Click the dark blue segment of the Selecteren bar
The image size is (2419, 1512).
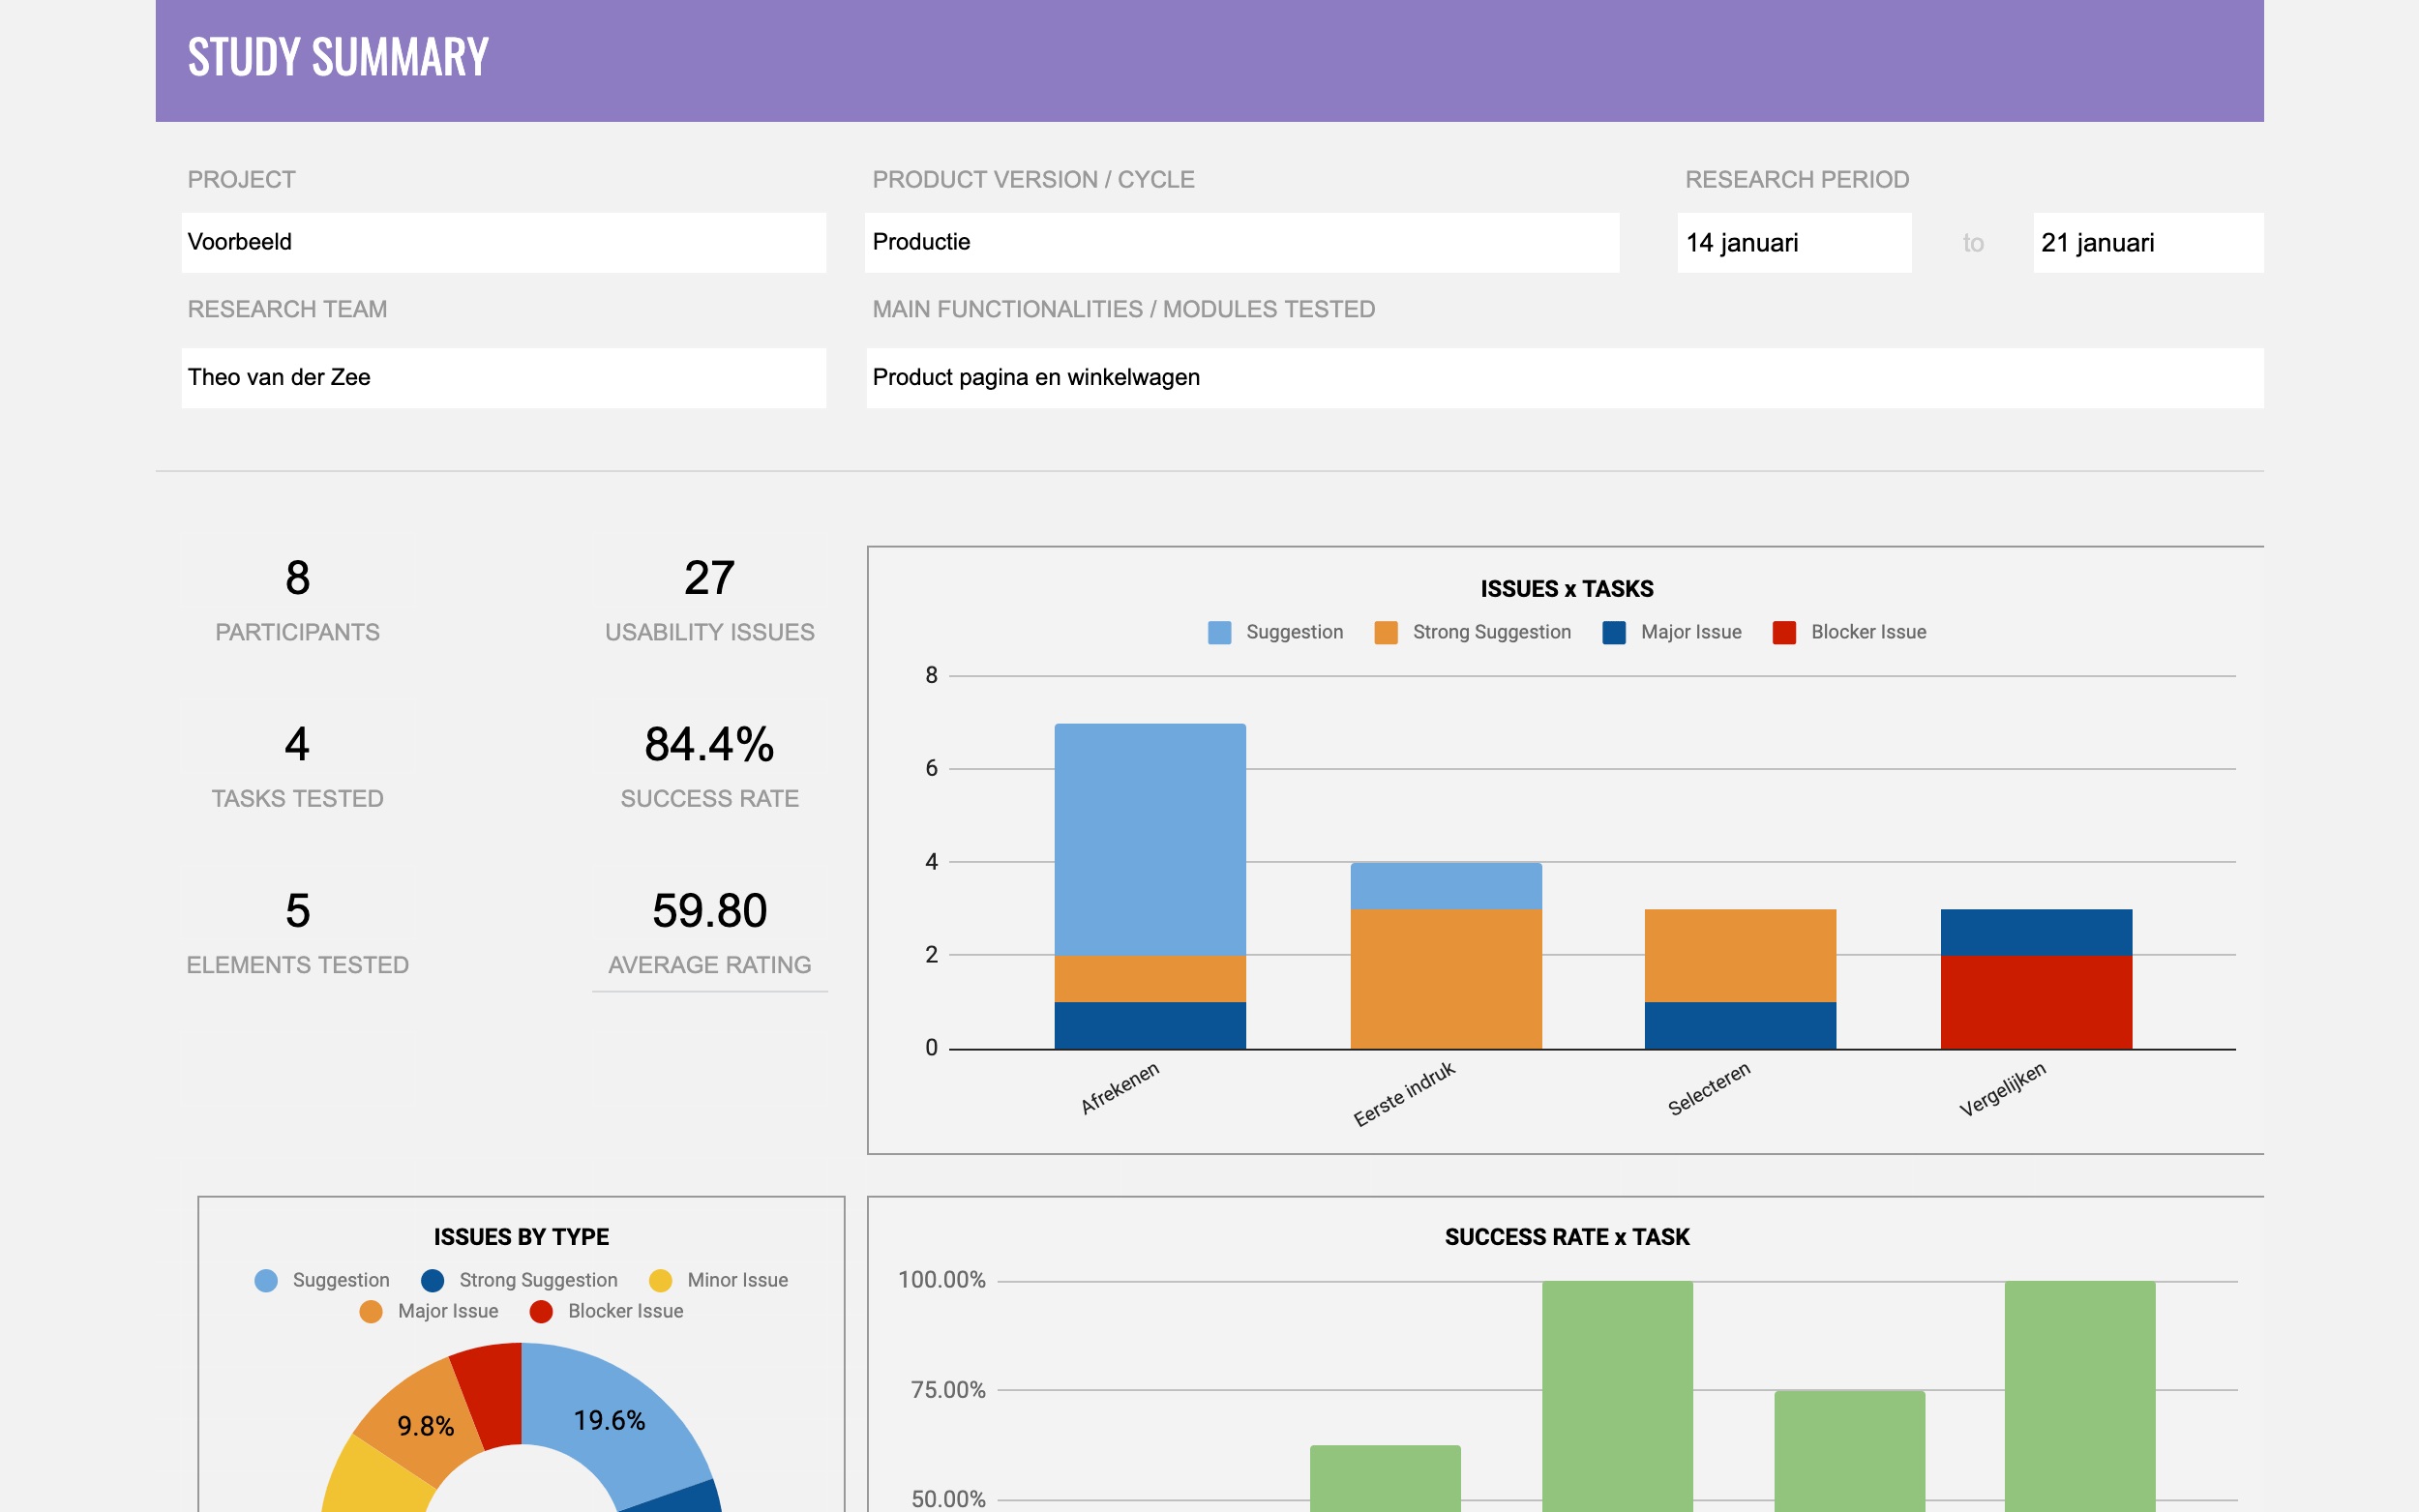(1740, 1026)
